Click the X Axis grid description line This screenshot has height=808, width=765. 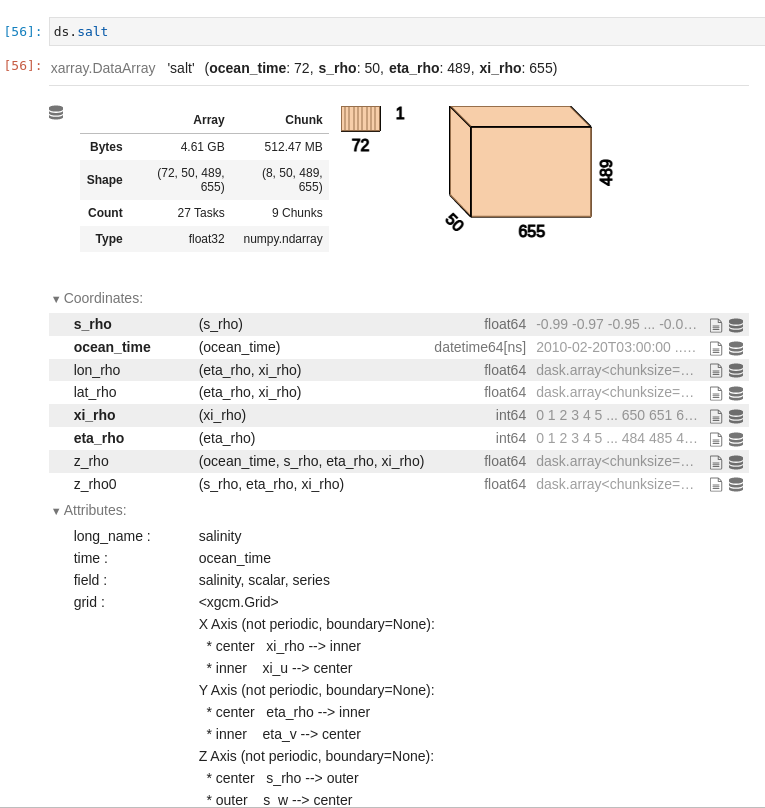[317, 624]
